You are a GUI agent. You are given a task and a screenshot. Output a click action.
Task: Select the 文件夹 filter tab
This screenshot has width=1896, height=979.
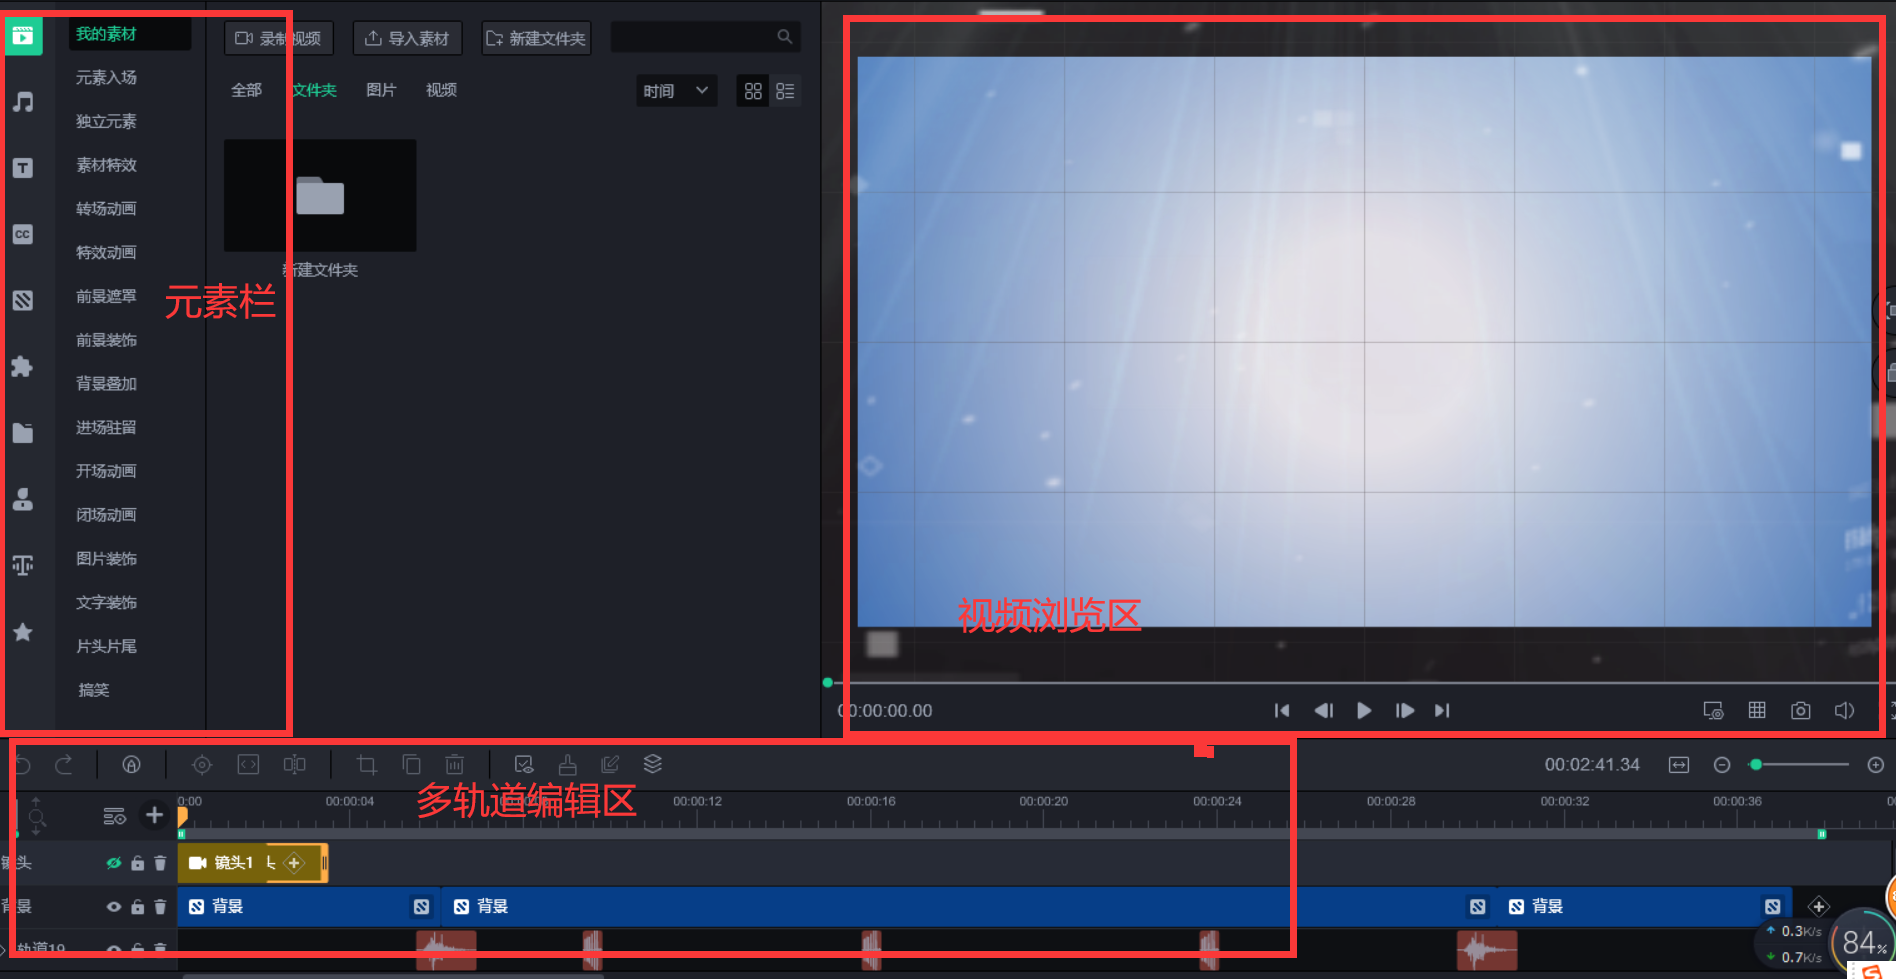point(315,90)
